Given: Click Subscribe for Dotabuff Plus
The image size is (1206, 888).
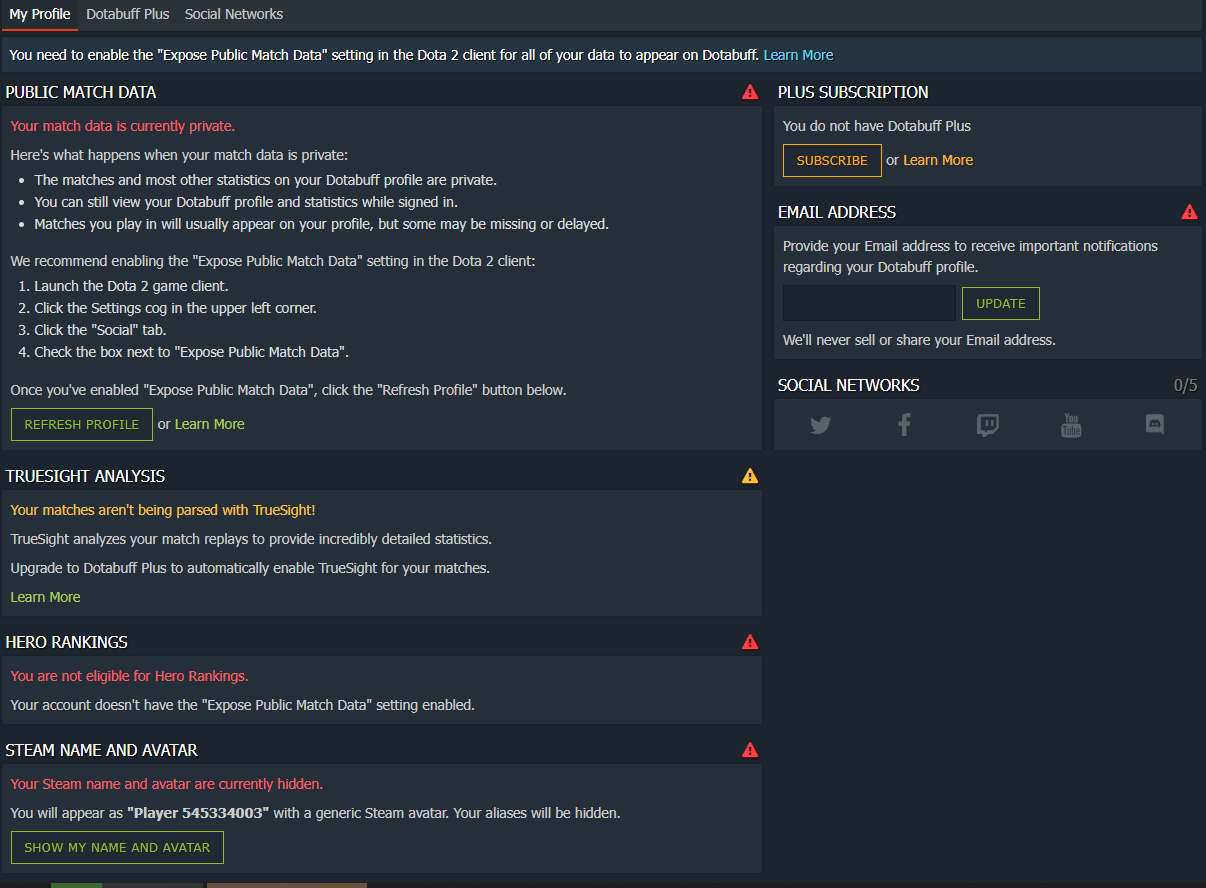Looking at the screenshot, I should 832,159.
